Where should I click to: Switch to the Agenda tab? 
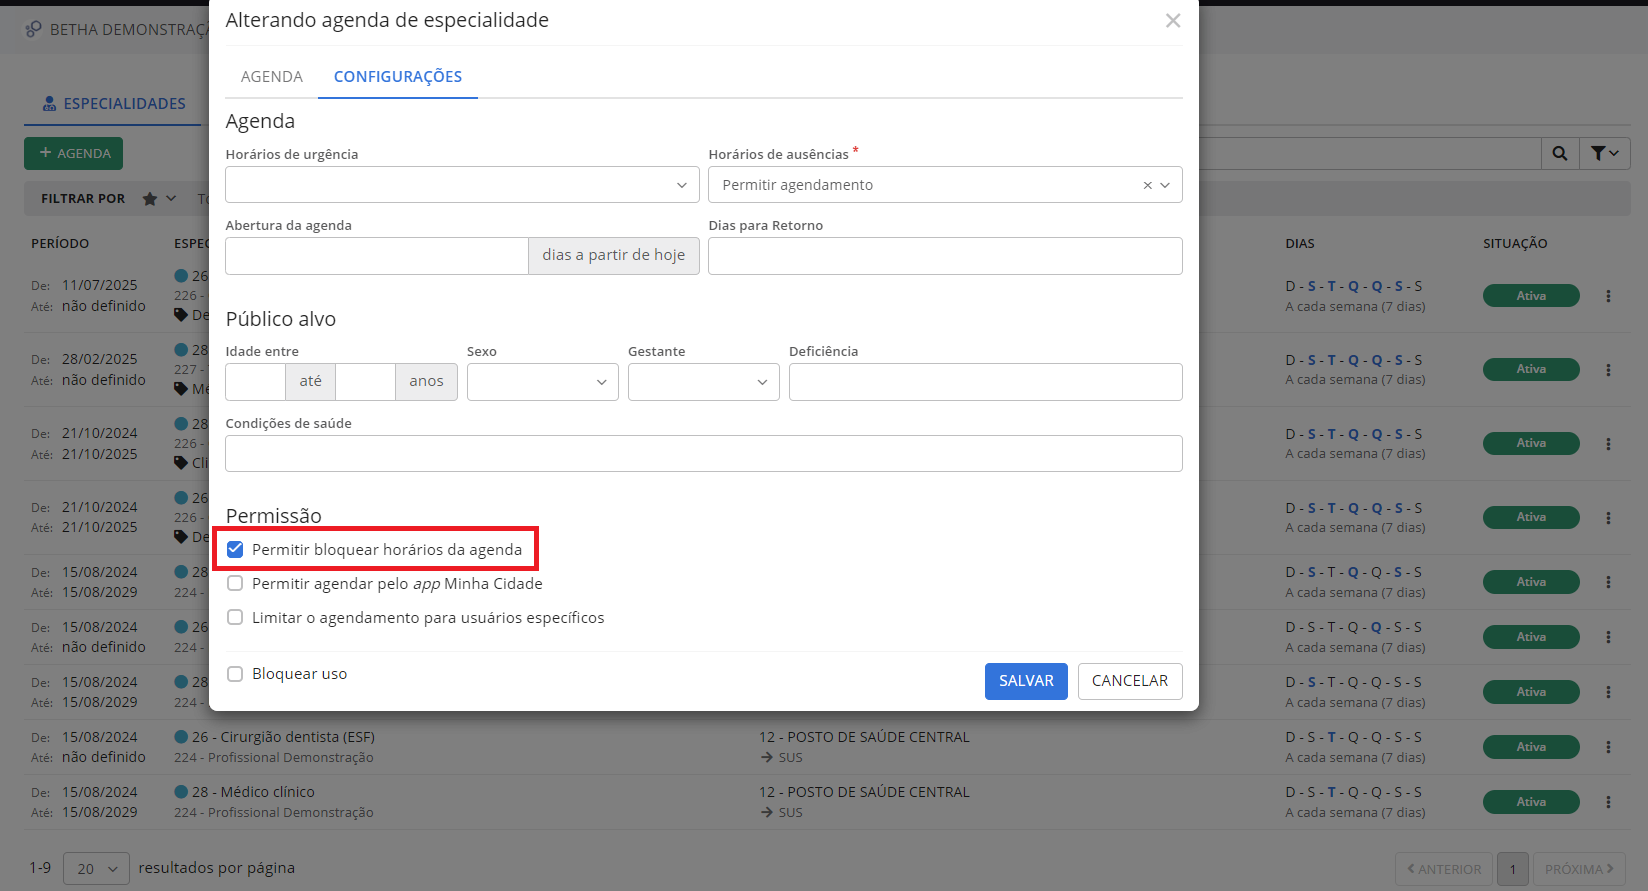pos(271,77)
